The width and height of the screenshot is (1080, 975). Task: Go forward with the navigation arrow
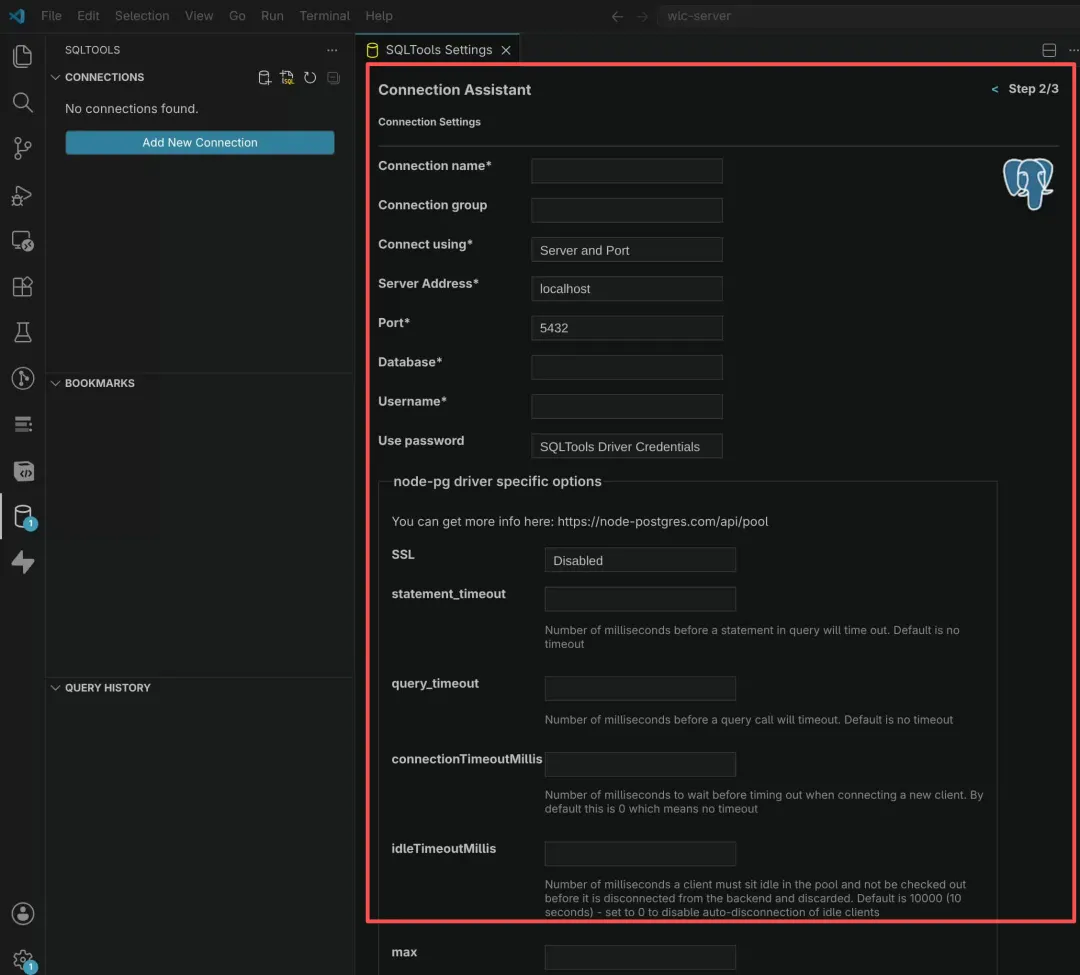pyautogui.click(x=642, y=16)
